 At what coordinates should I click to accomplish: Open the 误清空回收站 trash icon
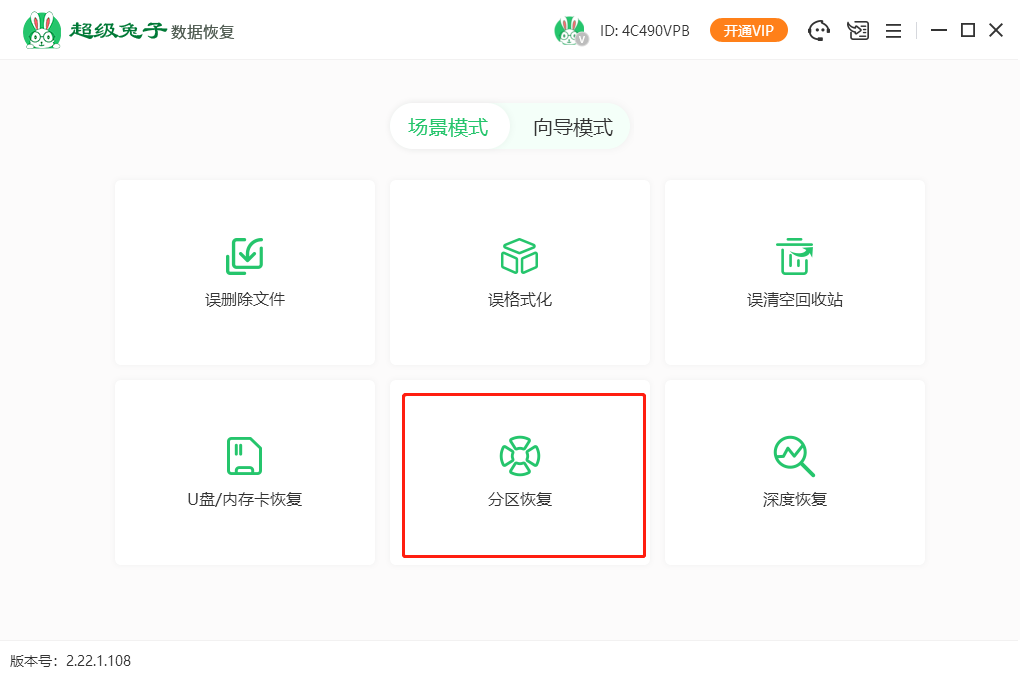point(795,256)
